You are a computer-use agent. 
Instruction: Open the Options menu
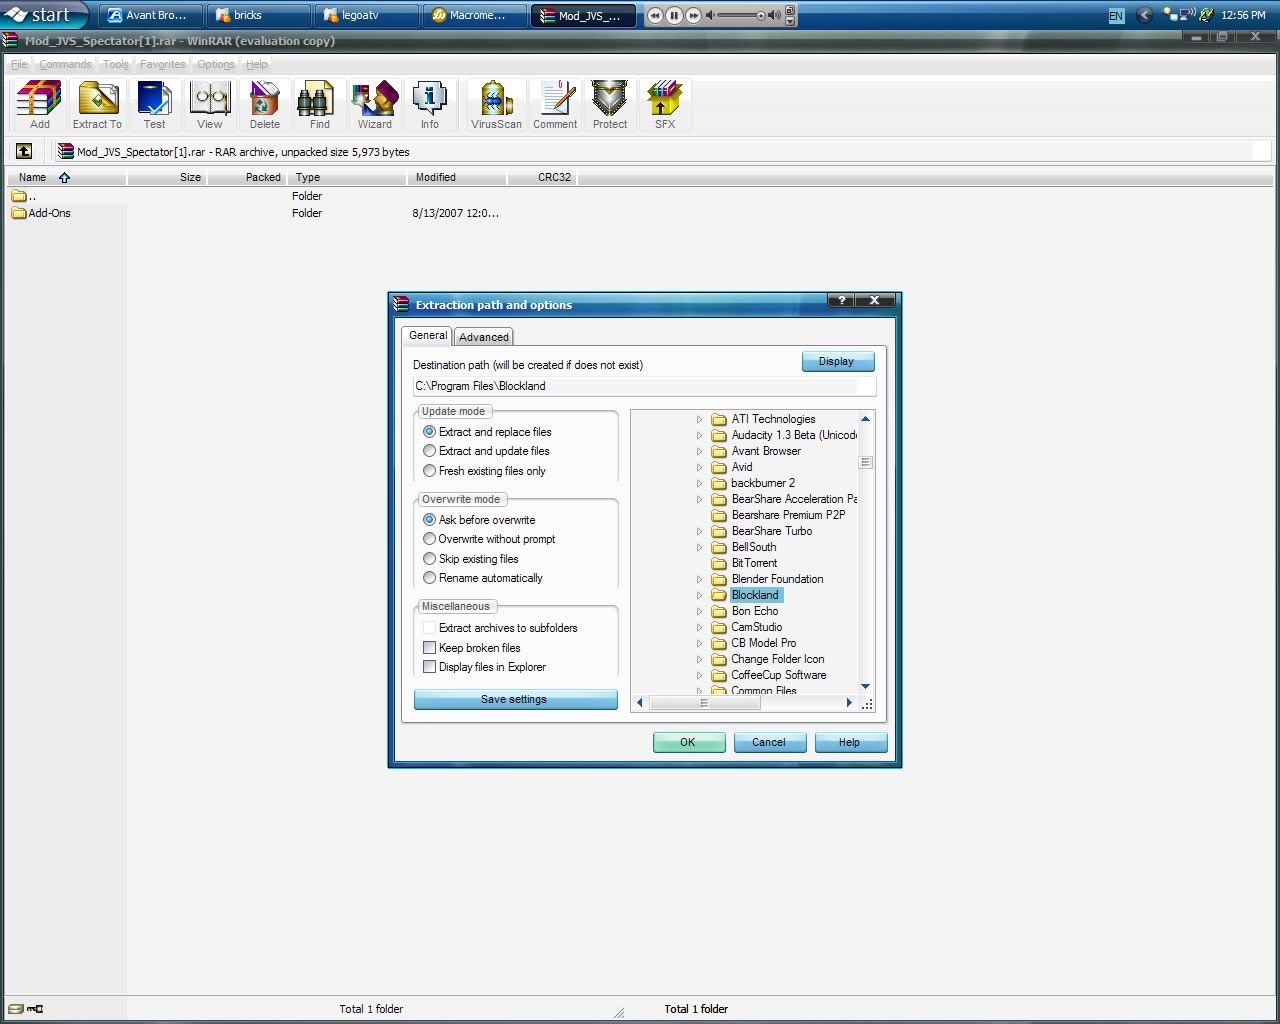coord(215,64)
